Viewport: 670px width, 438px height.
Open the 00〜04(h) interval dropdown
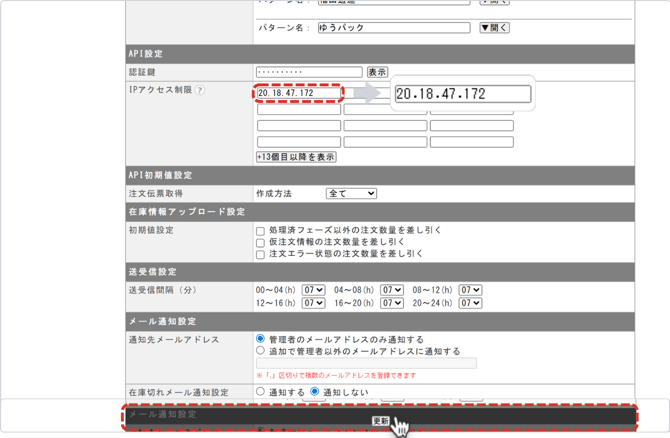pos(314,290)
